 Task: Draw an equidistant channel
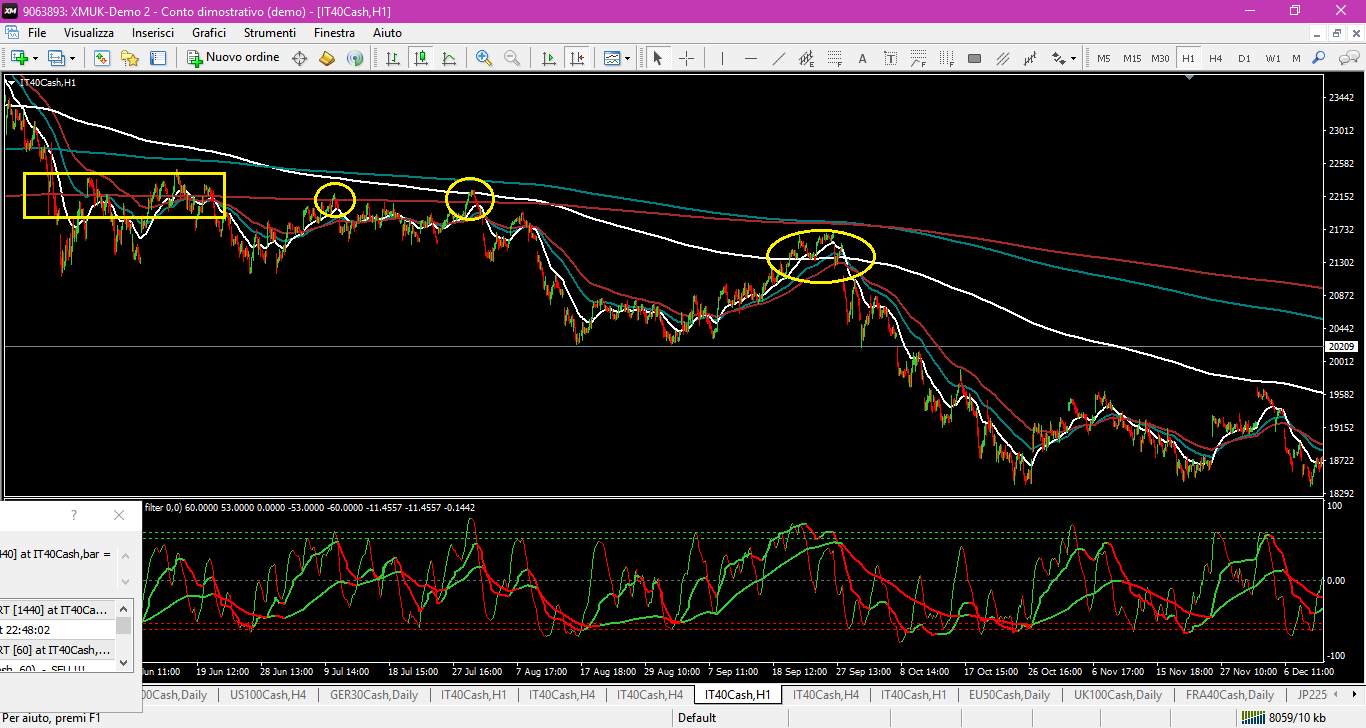806,58
